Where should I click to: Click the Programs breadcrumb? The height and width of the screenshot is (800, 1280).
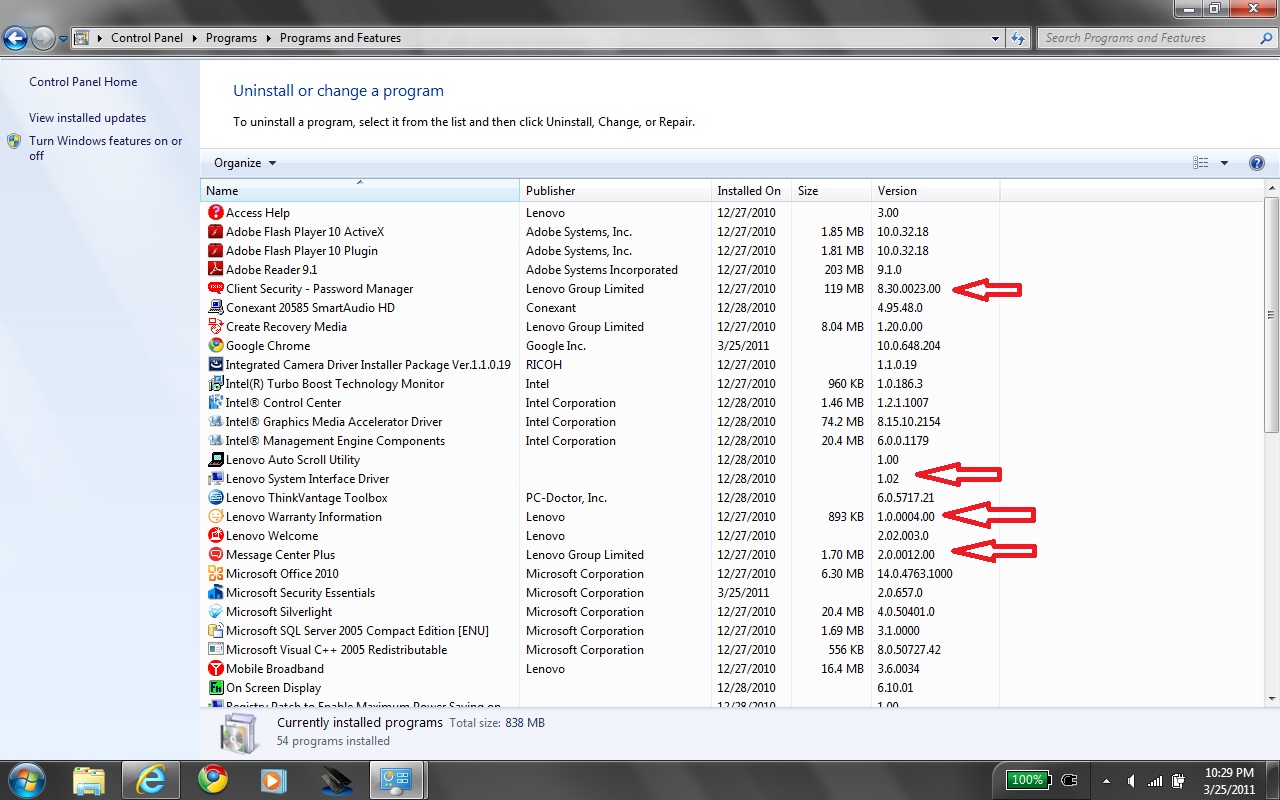pyautogui.click(x=231, y=38)
